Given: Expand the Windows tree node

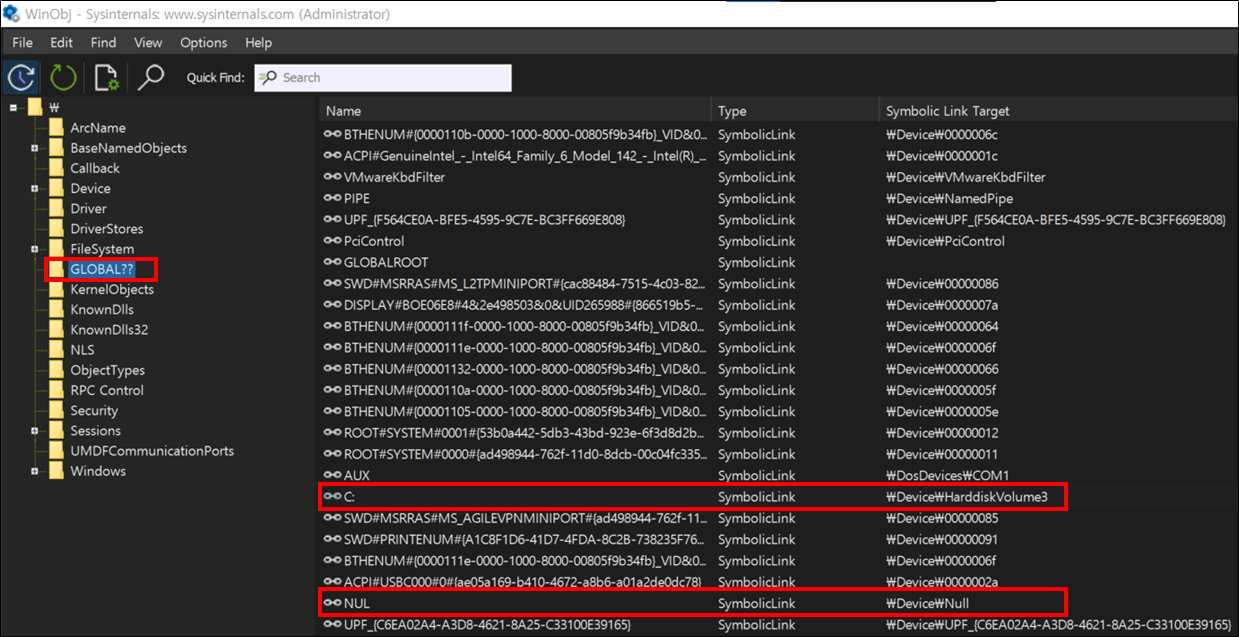Looking at the screenshot, I should pyautogui.click(x=34, y=471).
